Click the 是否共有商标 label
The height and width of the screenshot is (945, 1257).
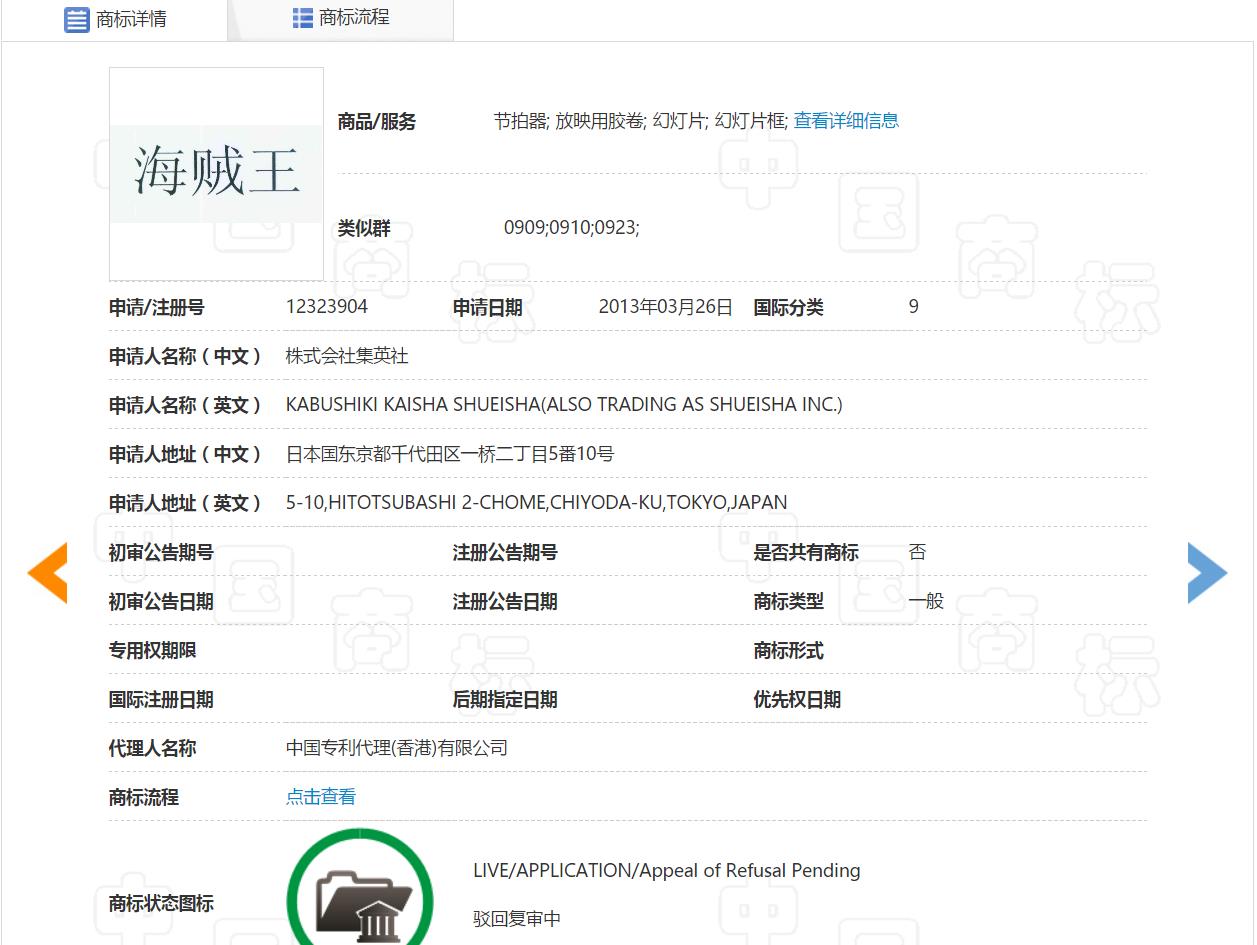click(x=806, y=552)
